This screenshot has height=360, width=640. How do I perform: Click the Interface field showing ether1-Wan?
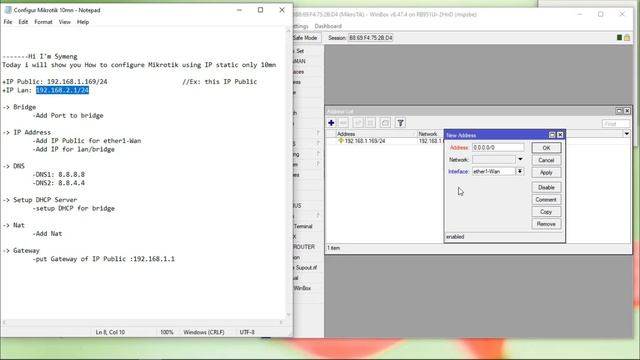(494, 171)
